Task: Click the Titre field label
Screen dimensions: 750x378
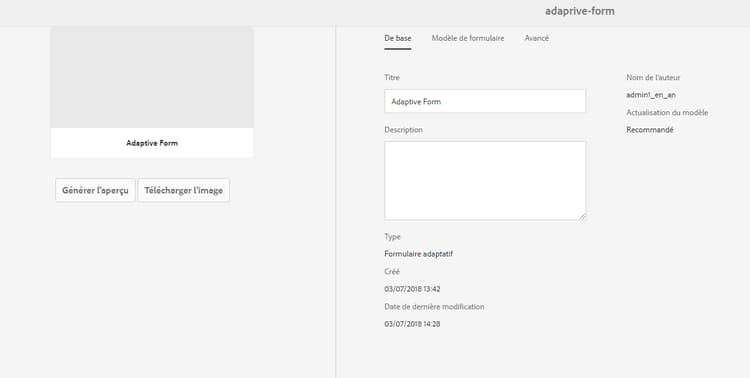Action: coord(392,78)
